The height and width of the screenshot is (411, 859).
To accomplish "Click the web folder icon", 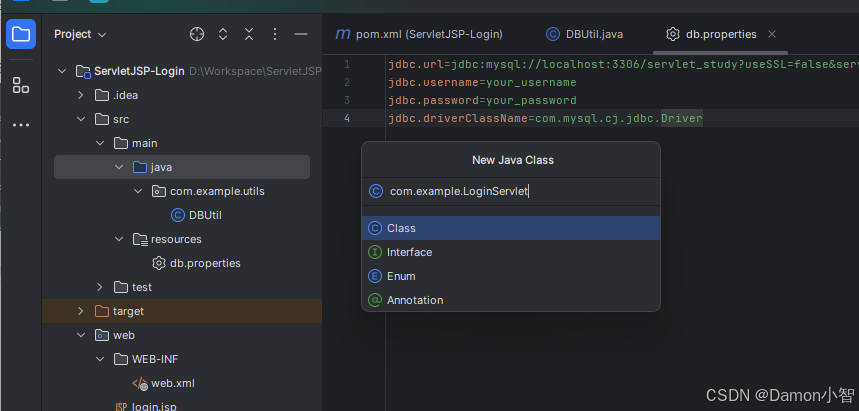I will pyautogui.click(x=102, y=335).
